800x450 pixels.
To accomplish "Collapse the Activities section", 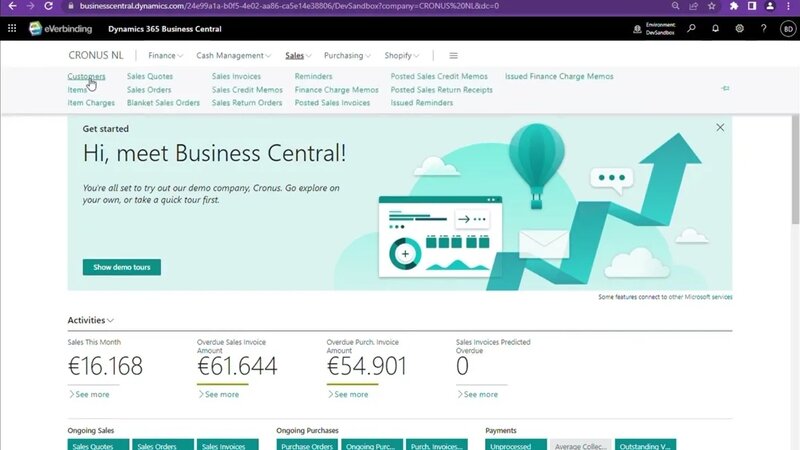I will click(x=90, y=320).
